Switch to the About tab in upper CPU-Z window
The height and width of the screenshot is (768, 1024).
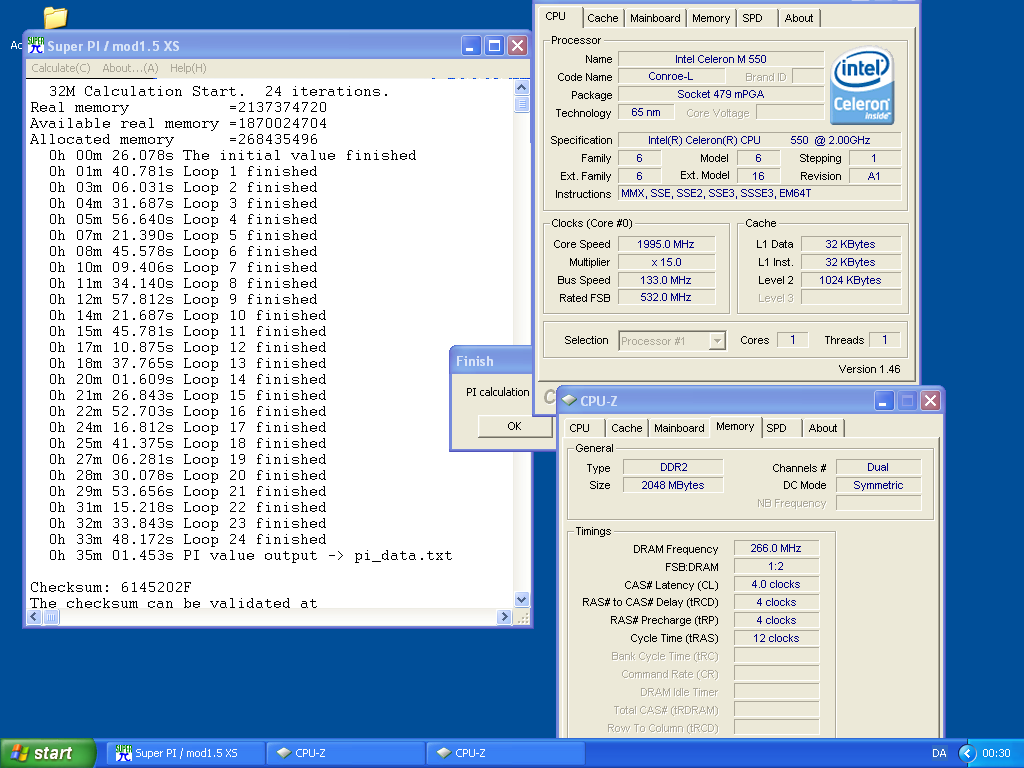799,18
